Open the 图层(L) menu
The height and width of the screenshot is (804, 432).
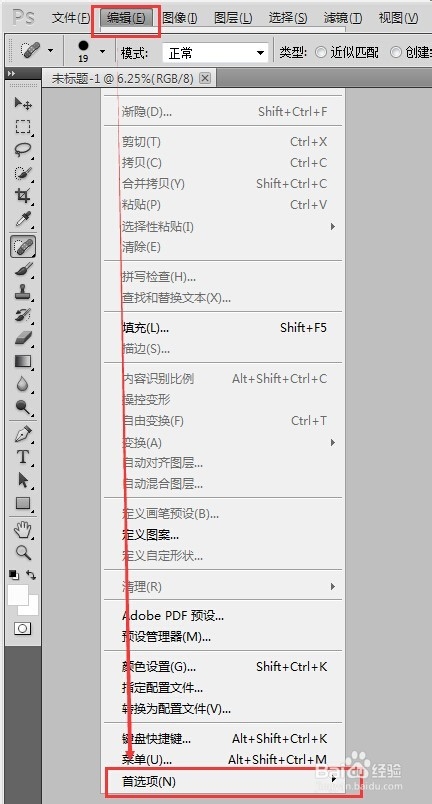233,18
